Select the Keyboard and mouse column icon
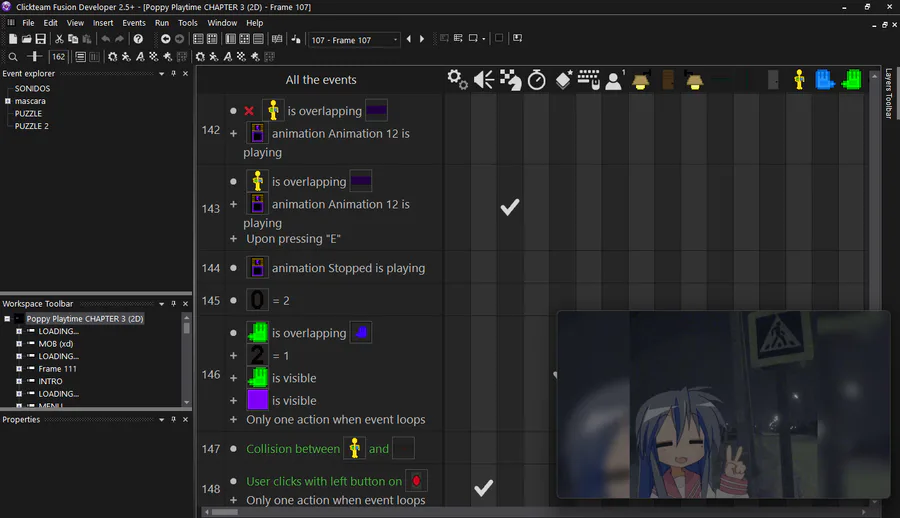 (x=589, y=80)
